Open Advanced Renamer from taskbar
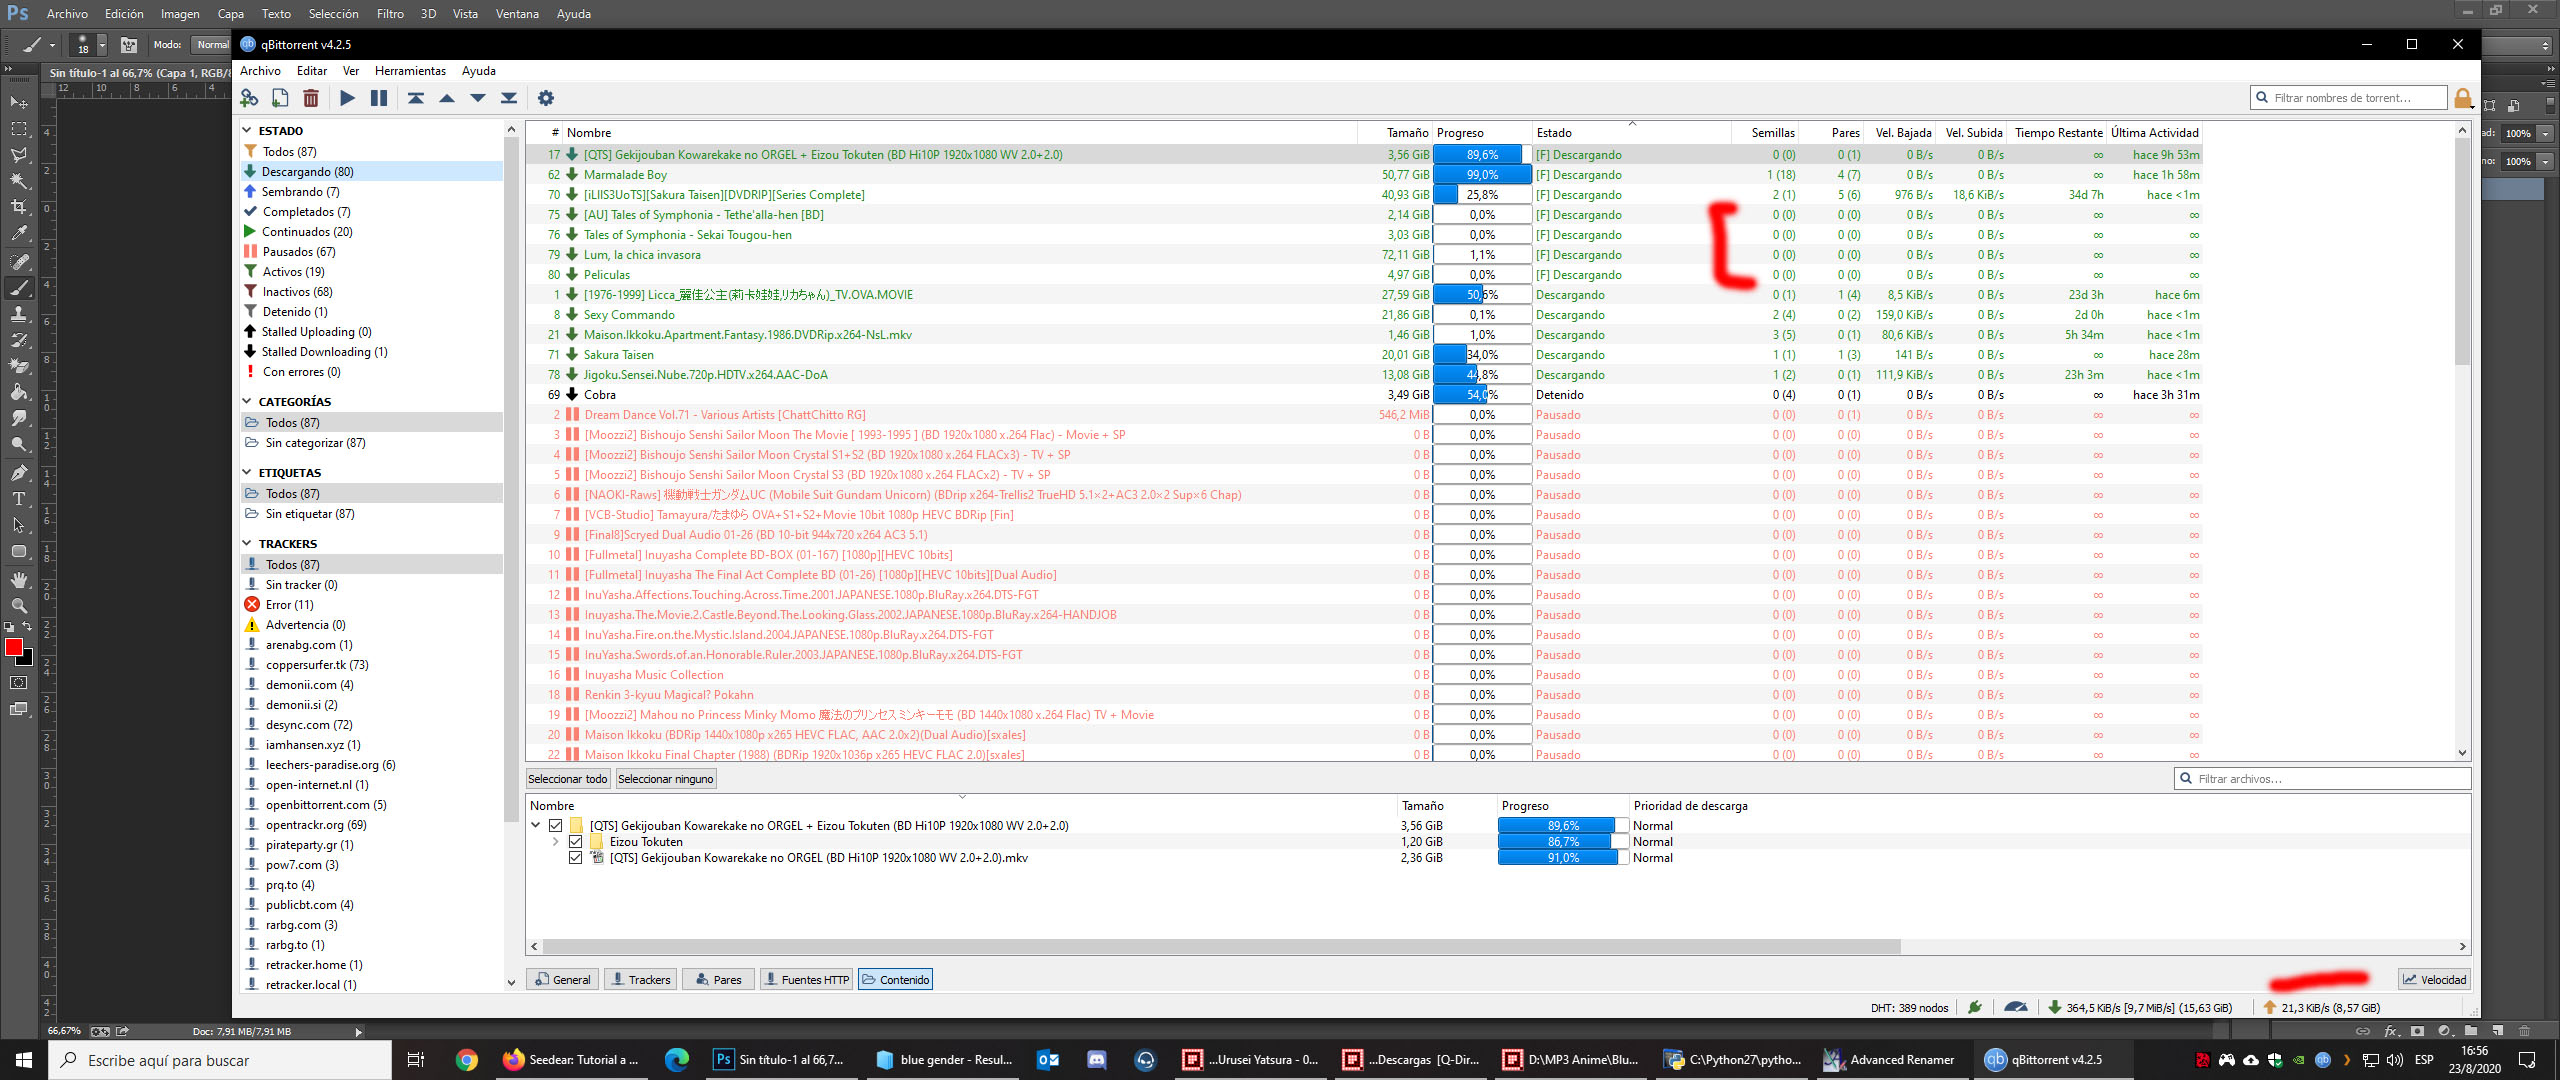 [1890, 1060]
